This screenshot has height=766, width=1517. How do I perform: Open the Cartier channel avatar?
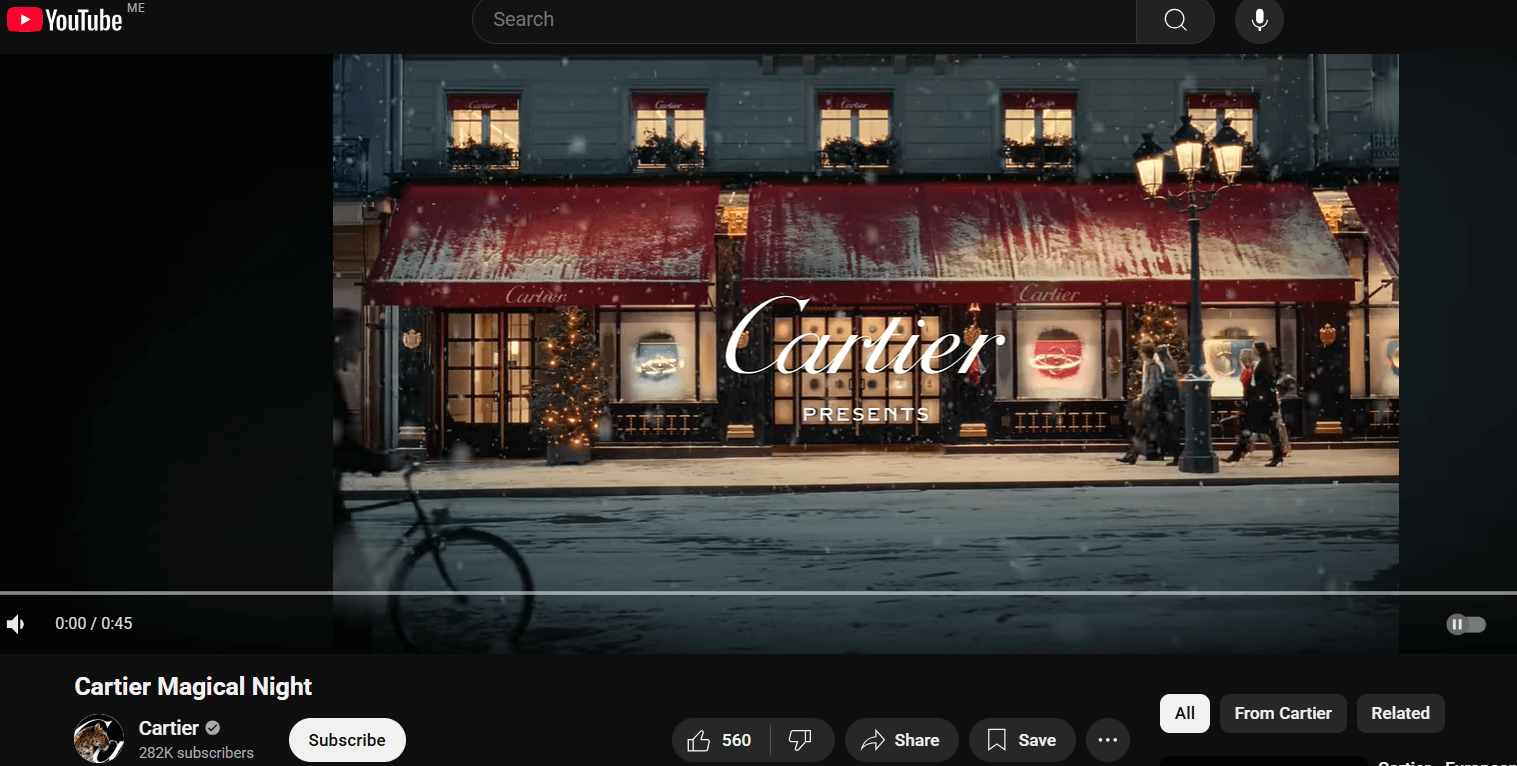coord(99,739)
